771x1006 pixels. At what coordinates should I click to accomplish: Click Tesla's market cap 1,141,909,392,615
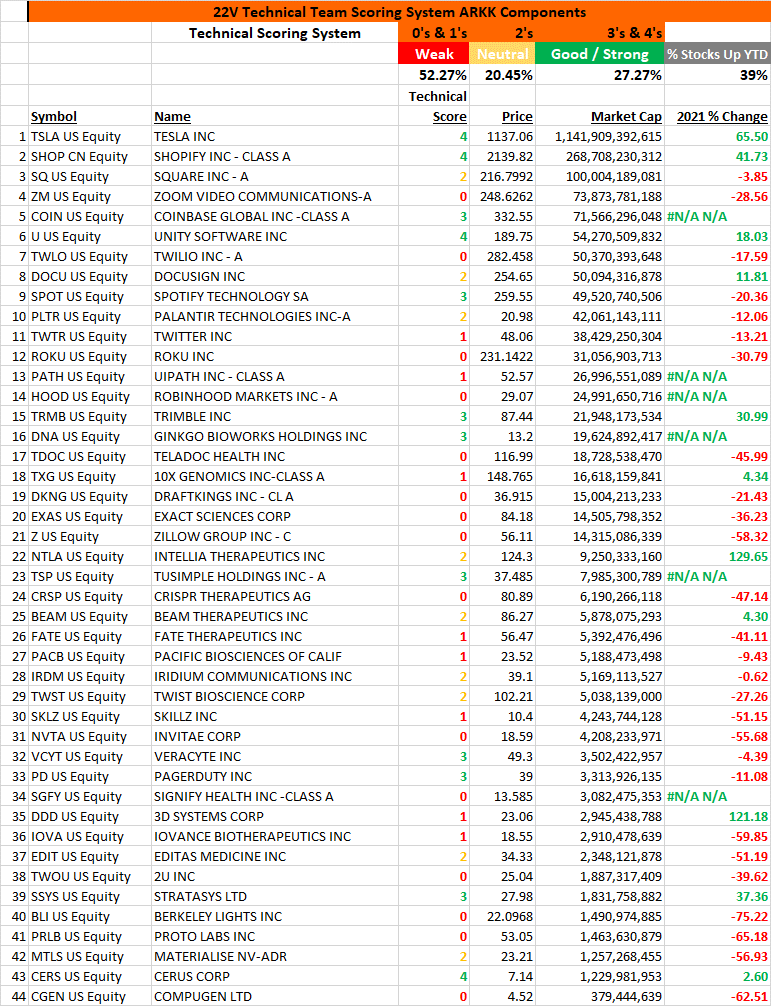pos(600,136)
